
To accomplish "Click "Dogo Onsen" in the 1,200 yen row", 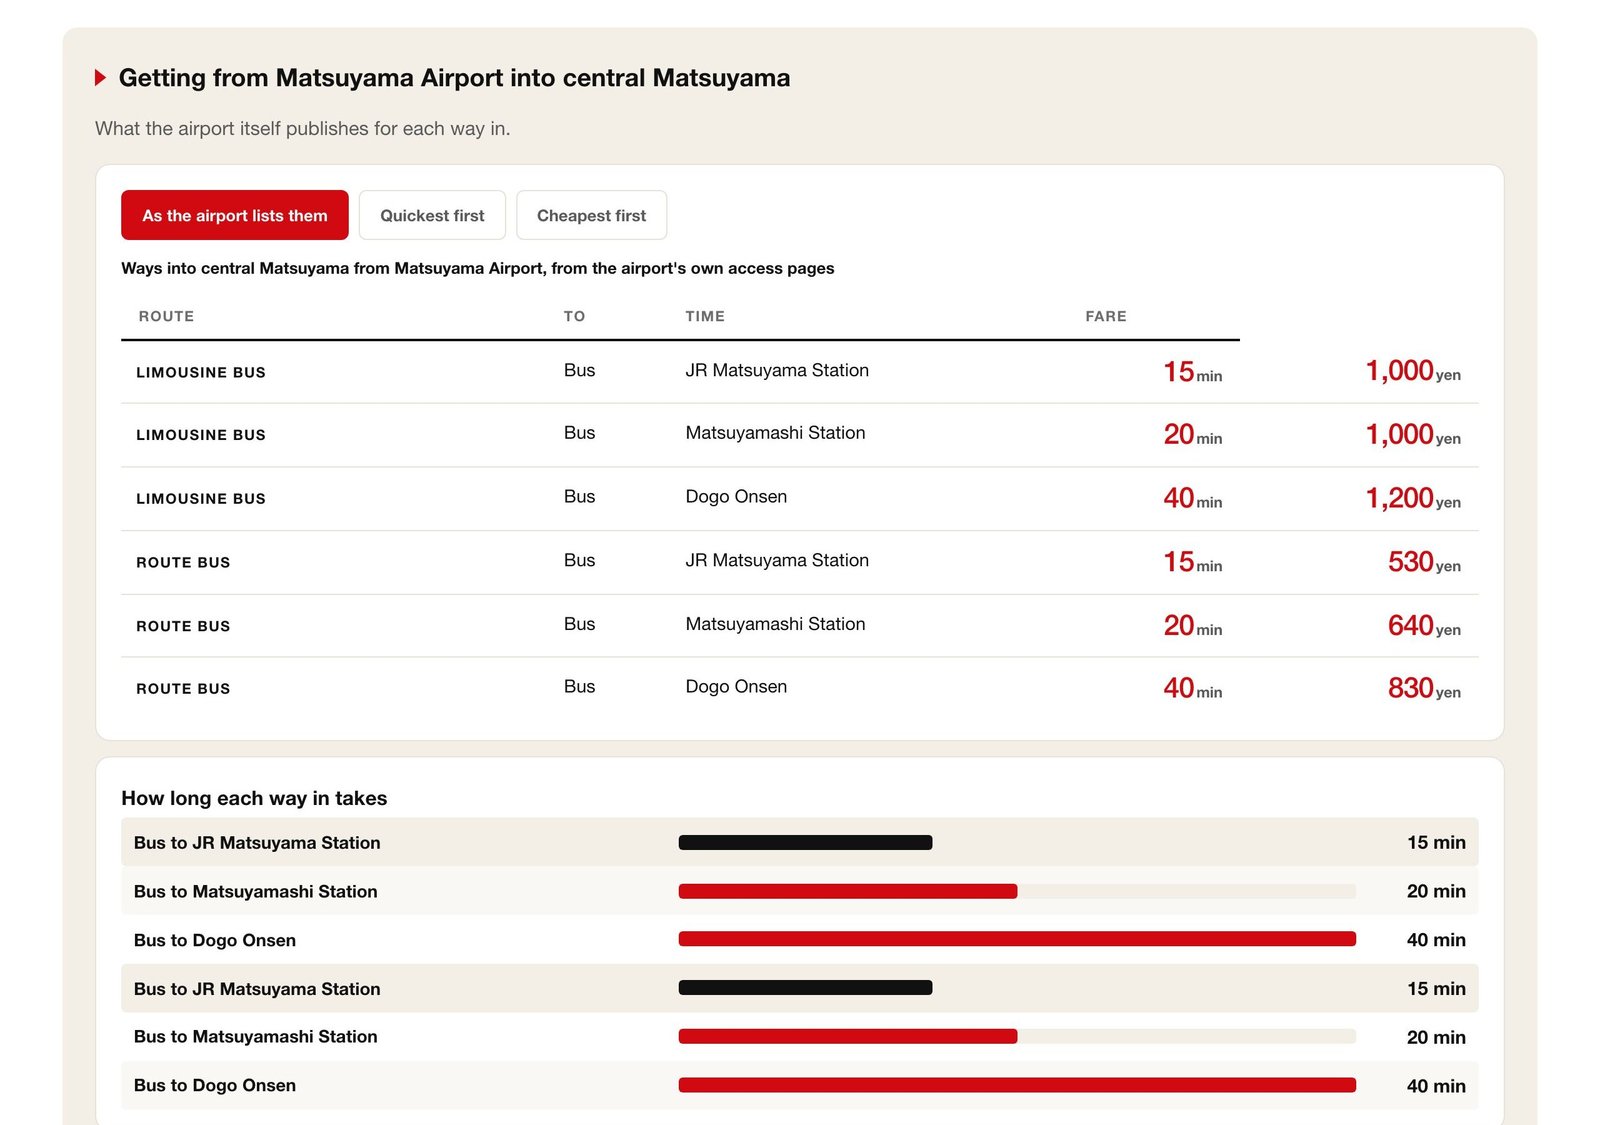I will [x=736, y=497].
